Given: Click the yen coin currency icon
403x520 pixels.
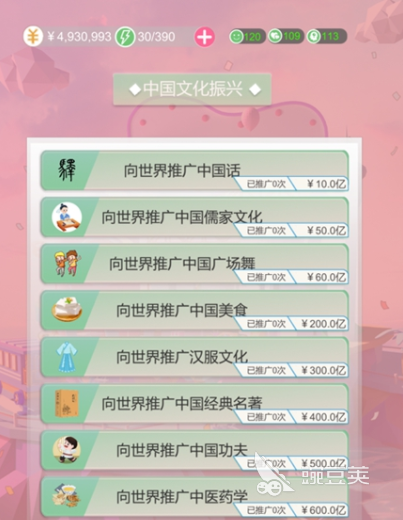Looking at the screenshot, I should pos(33,36).
